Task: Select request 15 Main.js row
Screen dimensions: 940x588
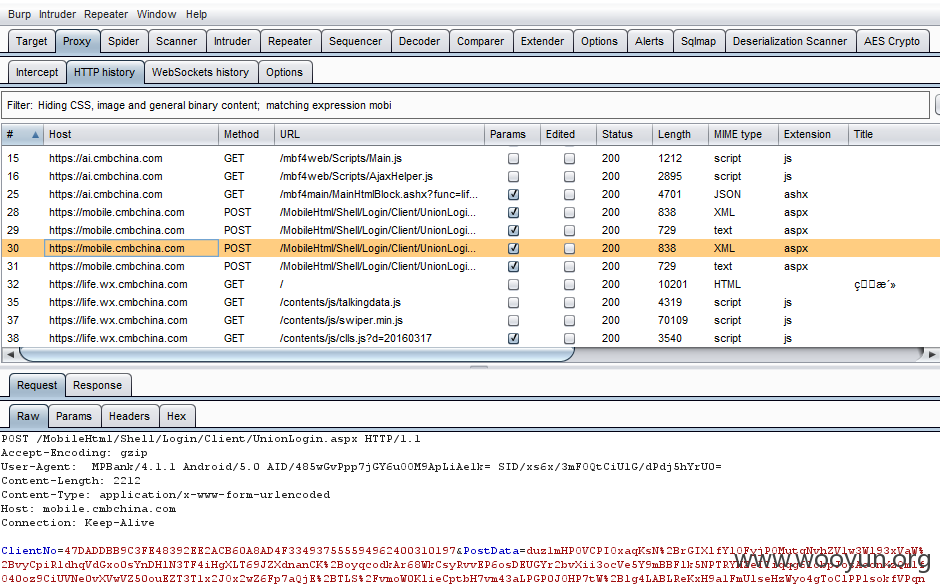Action: click(471, 158)
